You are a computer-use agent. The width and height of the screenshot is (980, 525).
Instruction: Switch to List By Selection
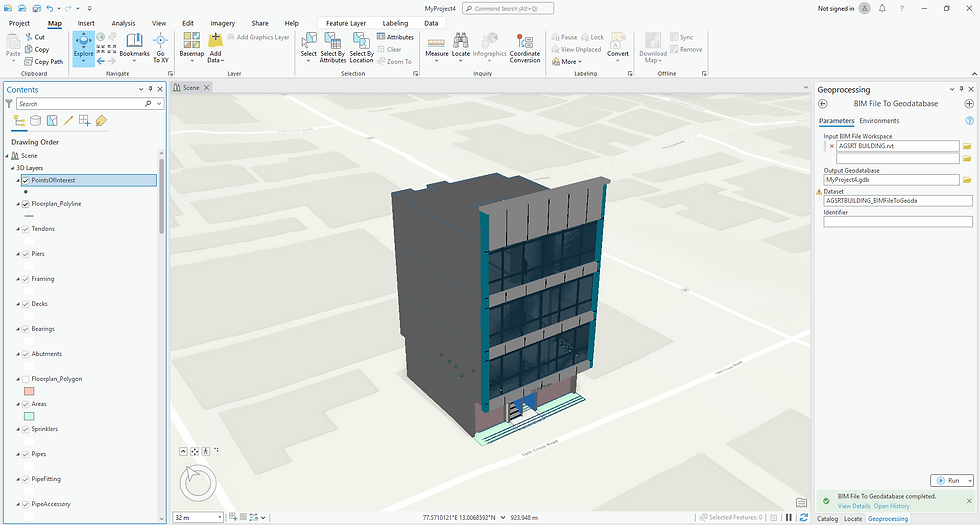[x=52, y=121]
